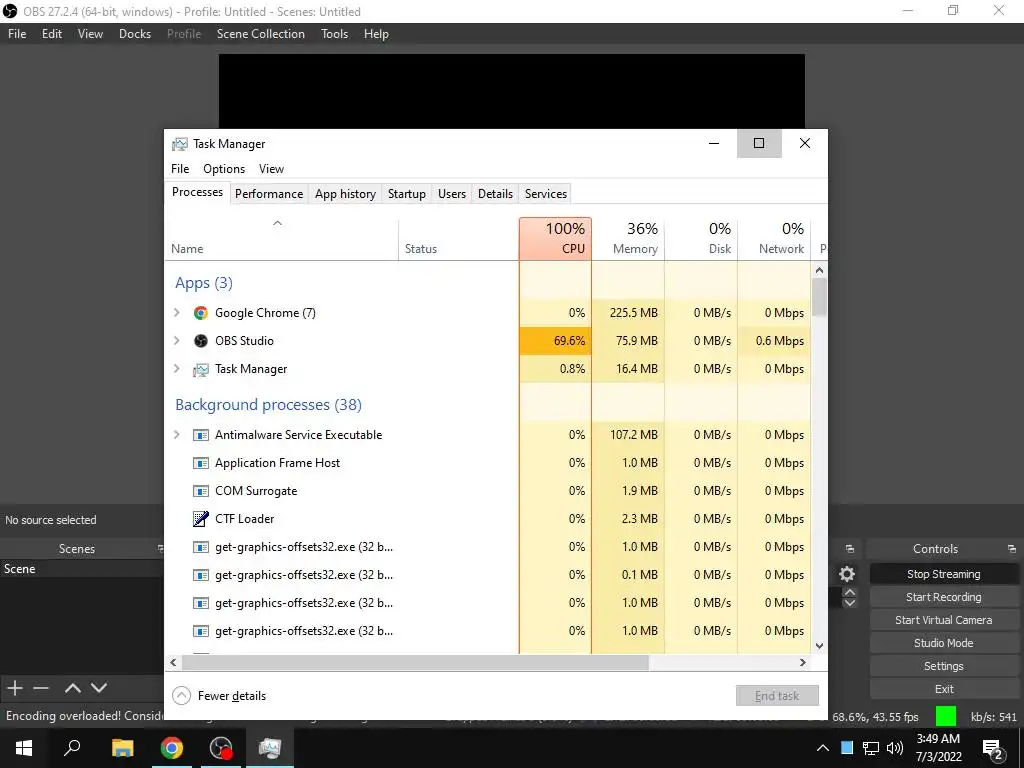Screen dimensions: 1024x768
Task: Open File Explorer from the taskbar
Action: coord(122,748)
